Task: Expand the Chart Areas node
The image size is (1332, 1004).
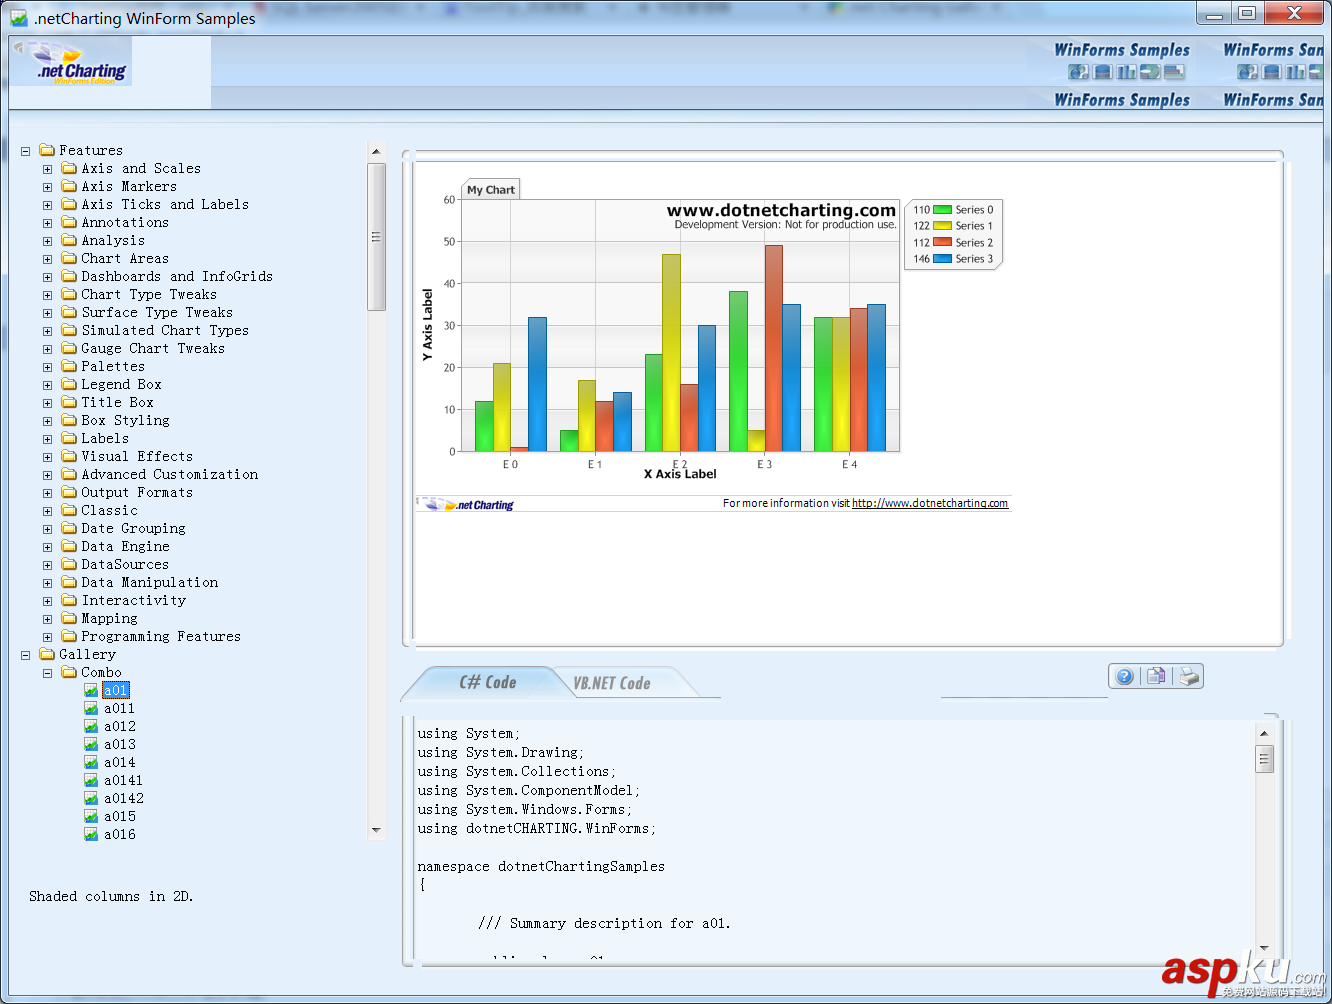Action: (x=47, y=259)
